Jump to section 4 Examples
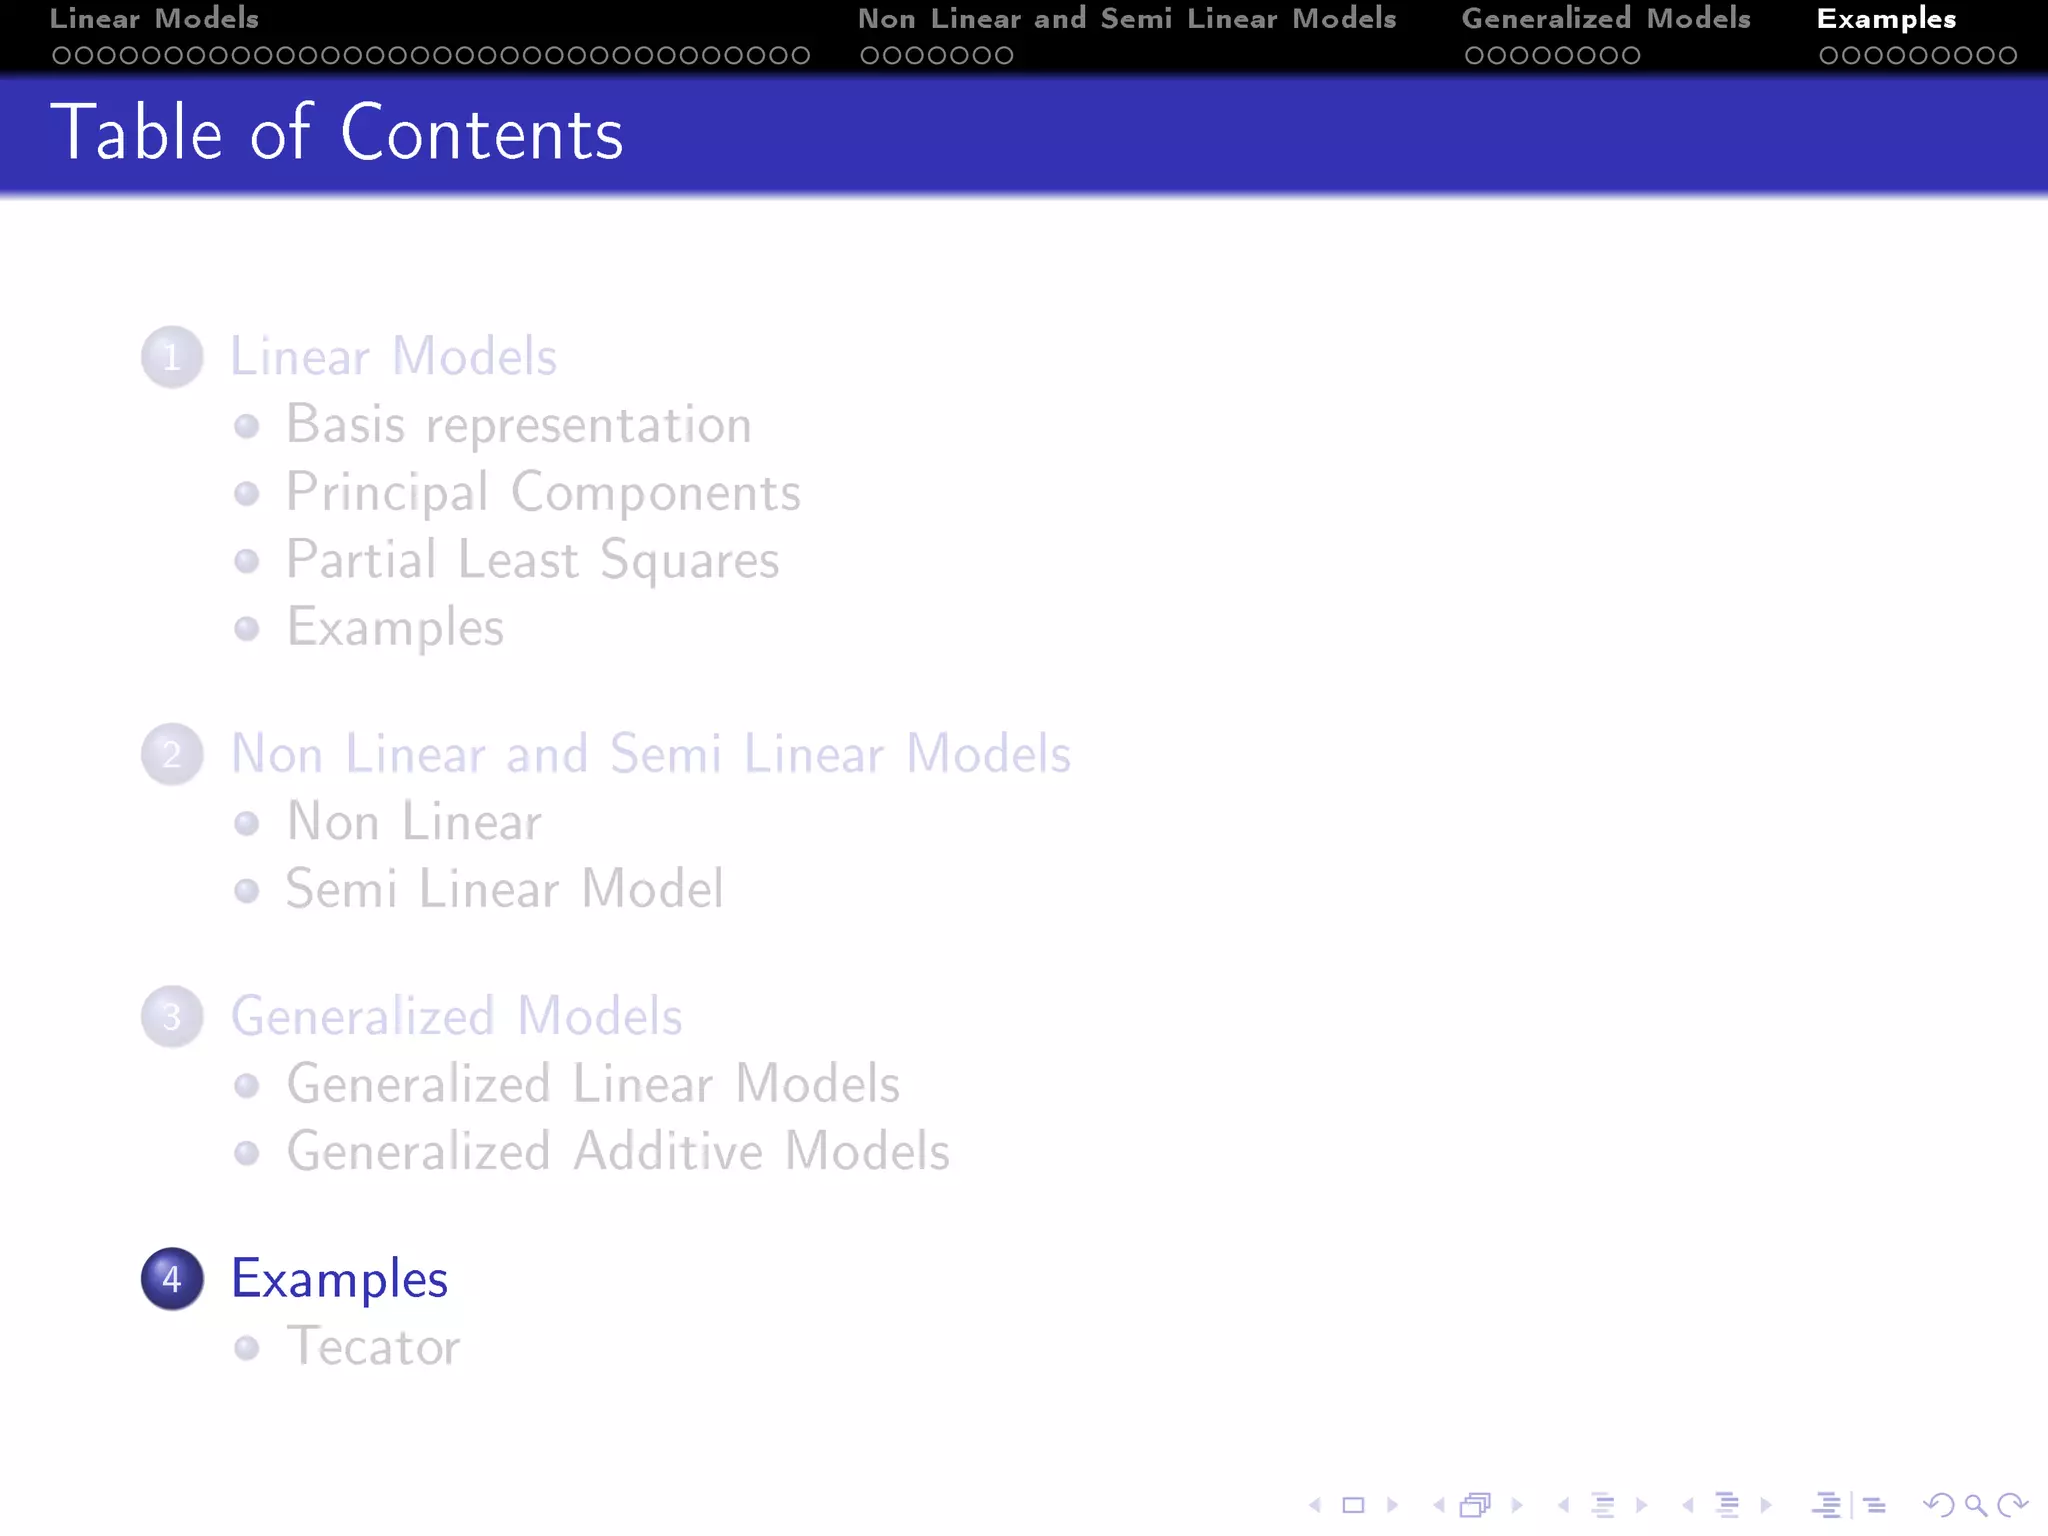This screenshot has height=1536, width=2048. point(339,1280)
